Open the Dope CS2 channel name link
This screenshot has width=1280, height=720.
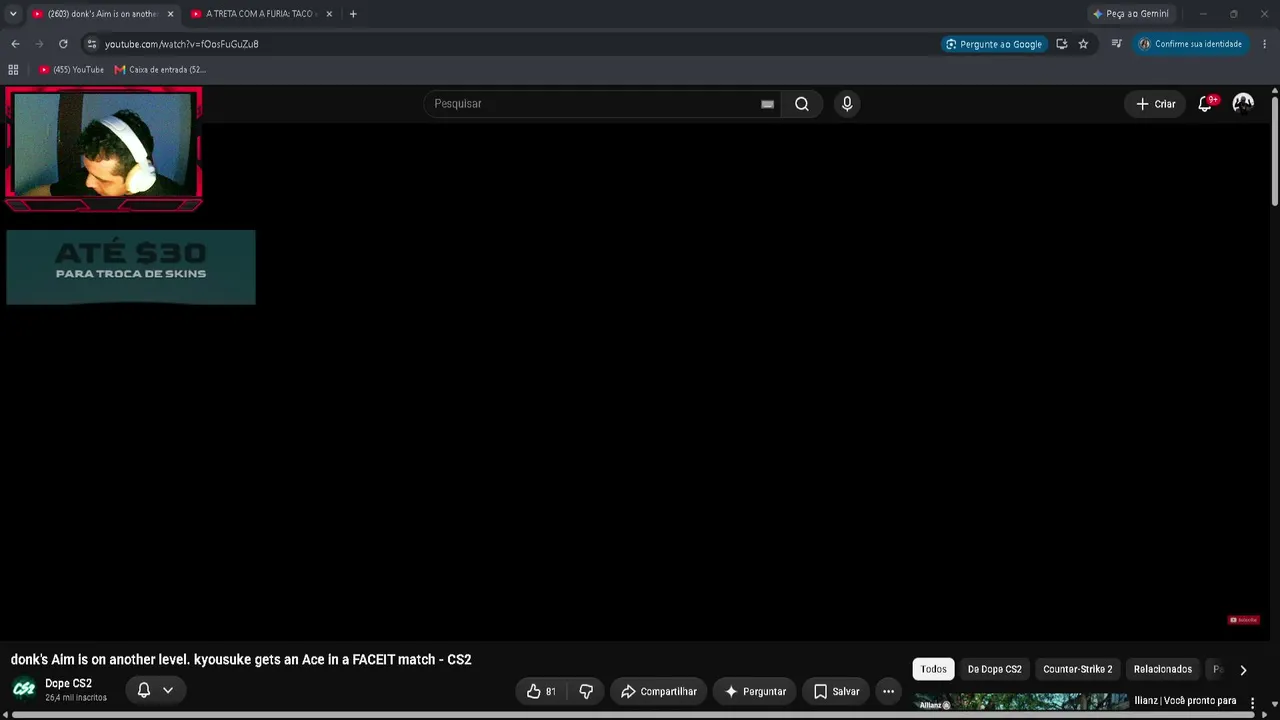click(68, 683)
